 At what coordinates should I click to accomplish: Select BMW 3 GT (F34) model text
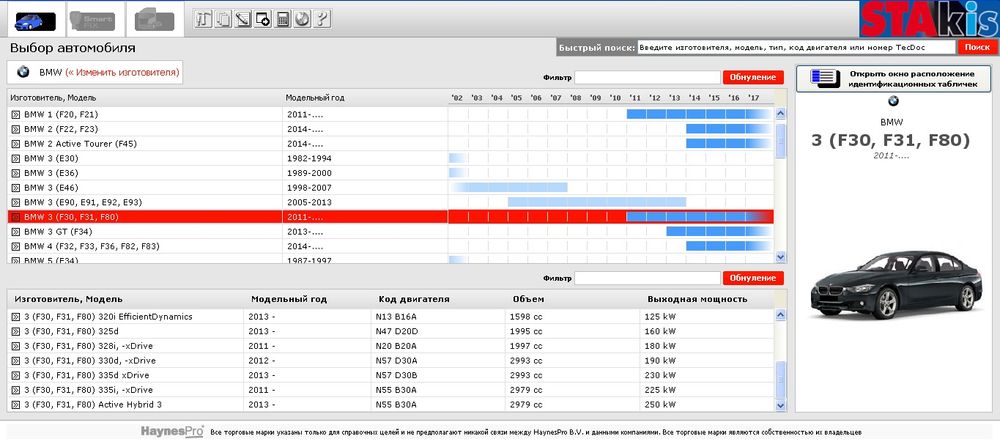click(x=58, y=232)
